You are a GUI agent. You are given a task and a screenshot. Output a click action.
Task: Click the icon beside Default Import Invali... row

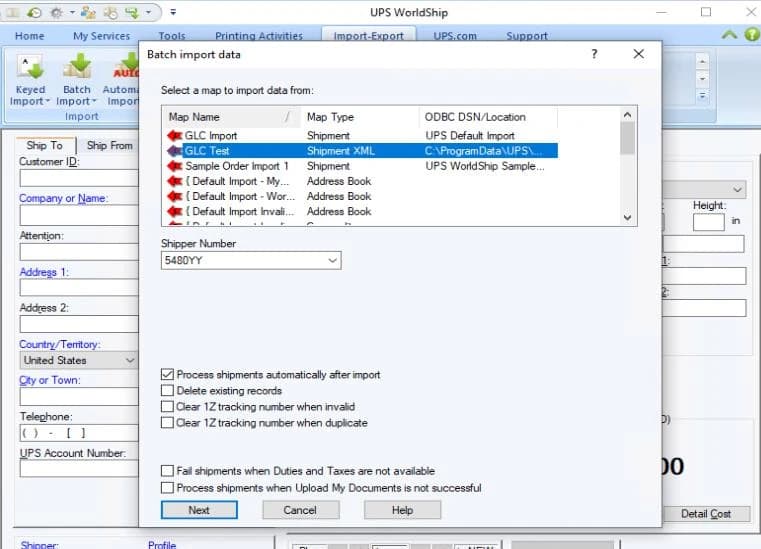pos(174,211)
